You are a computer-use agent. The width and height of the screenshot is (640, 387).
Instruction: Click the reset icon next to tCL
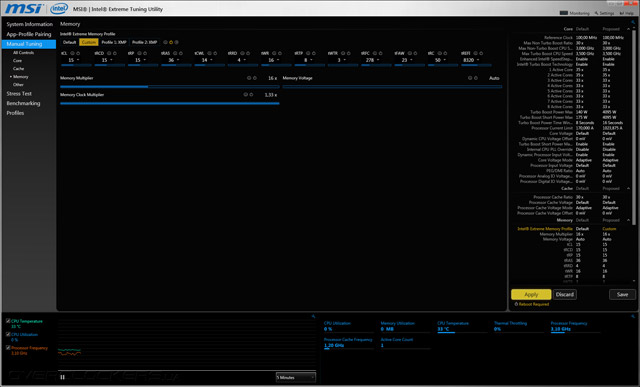pos(78,53)
